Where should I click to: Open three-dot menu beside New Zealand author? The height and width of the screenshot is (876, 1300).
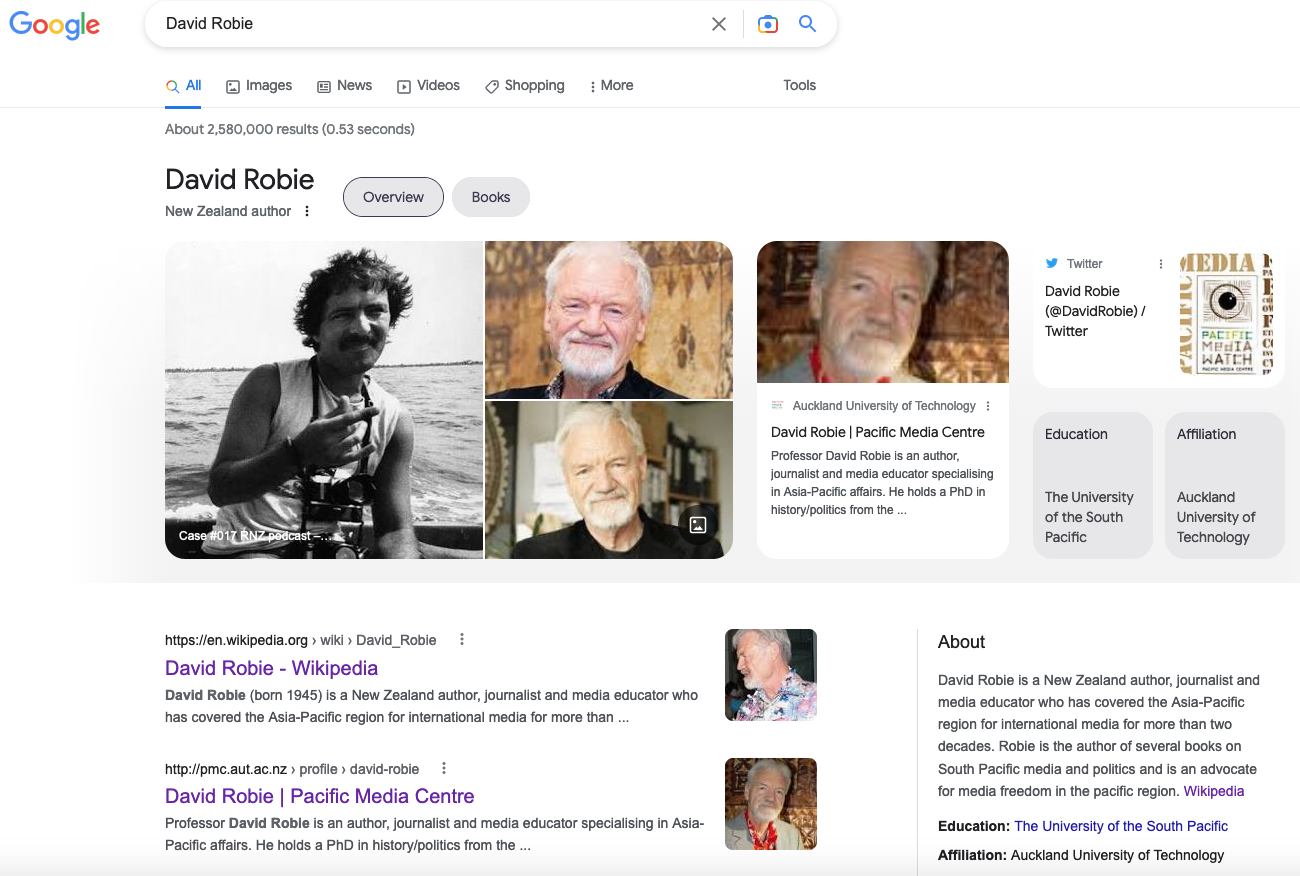tap(307, 211)
